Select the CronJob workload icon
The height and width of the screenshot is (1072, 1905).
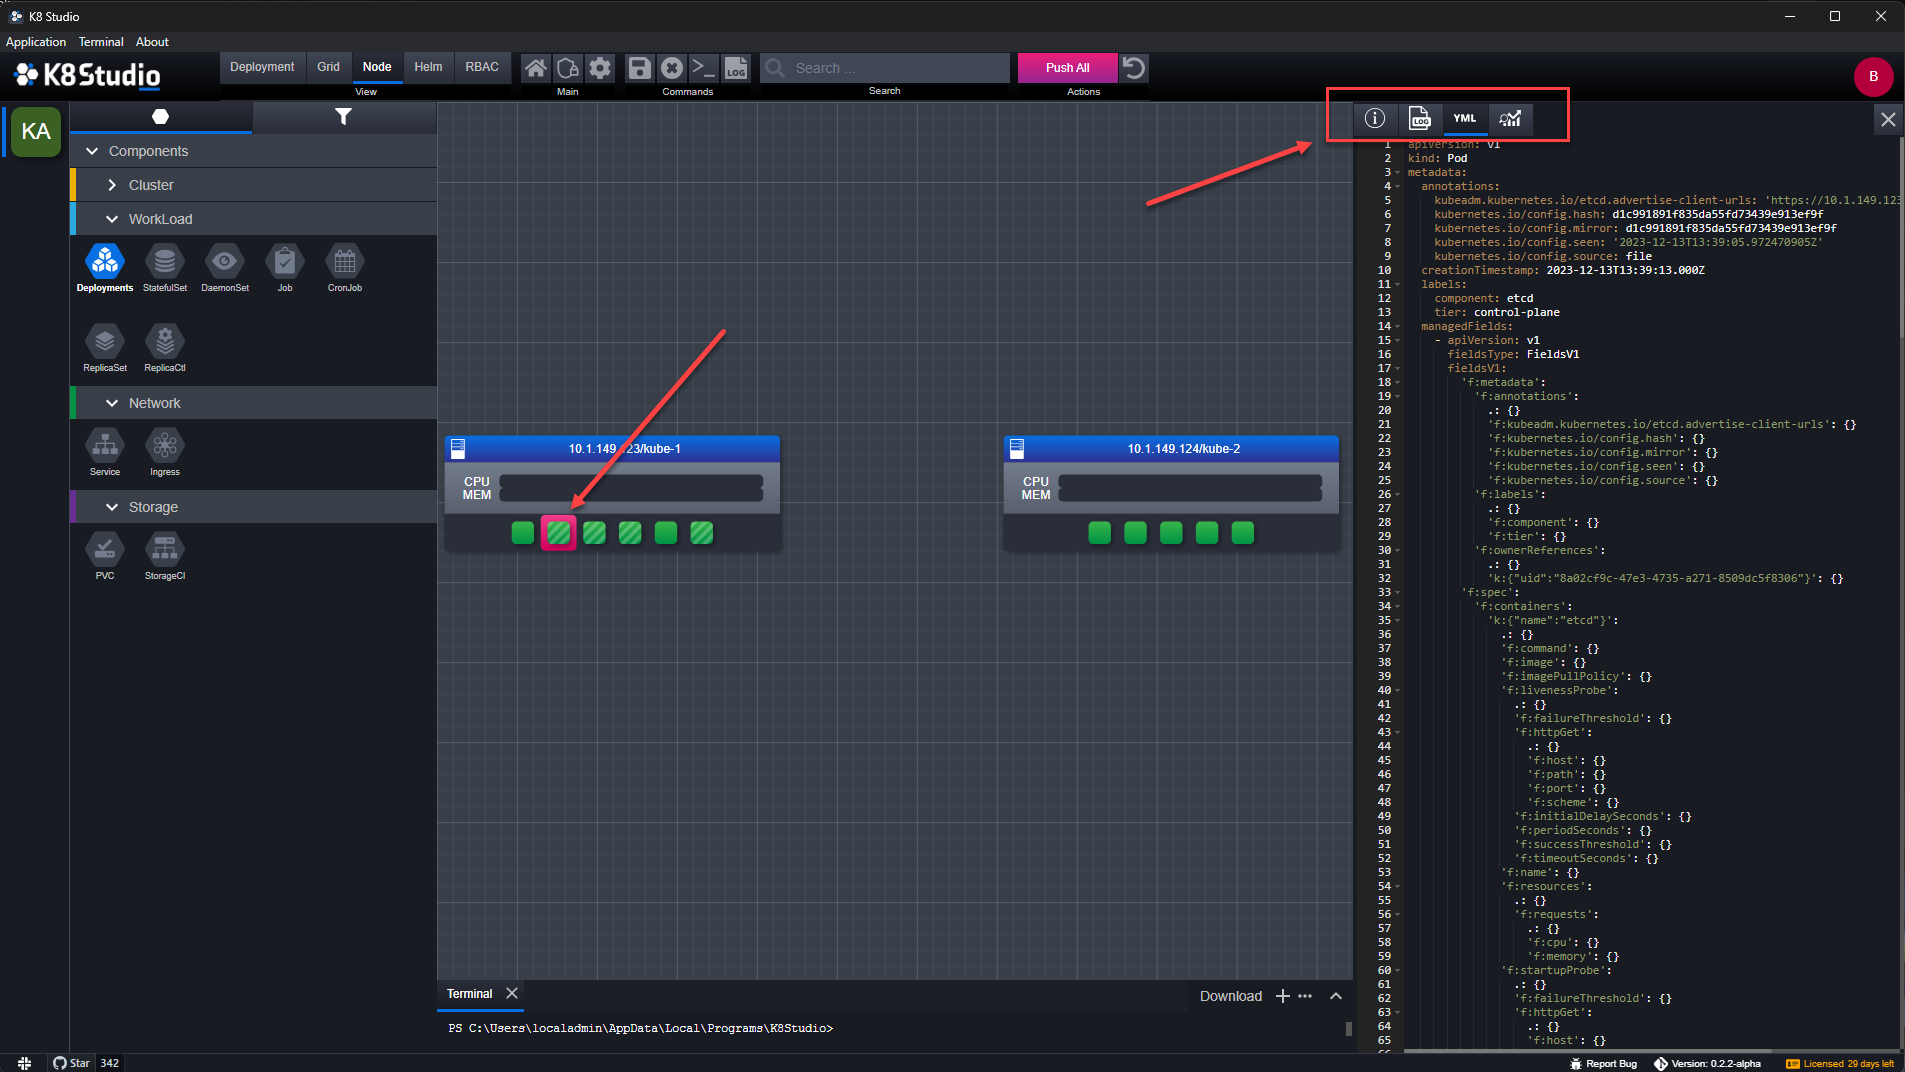pyautogui.click(x=345, y=262)
